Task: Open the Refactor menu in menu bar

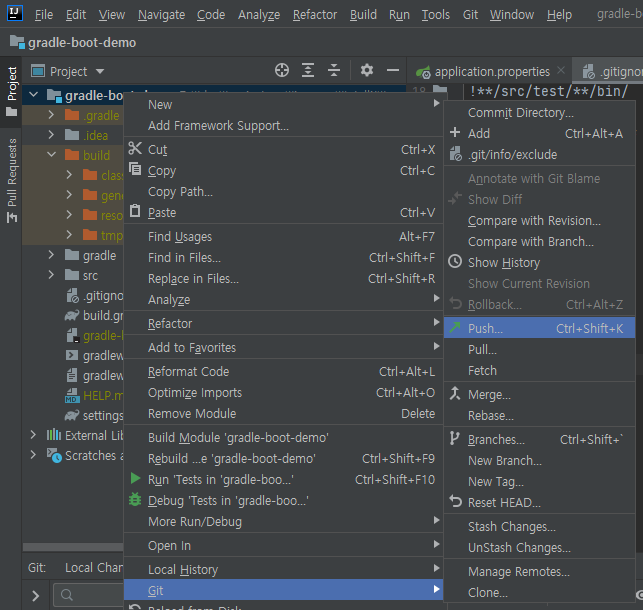Action: [x=315, y=15]
